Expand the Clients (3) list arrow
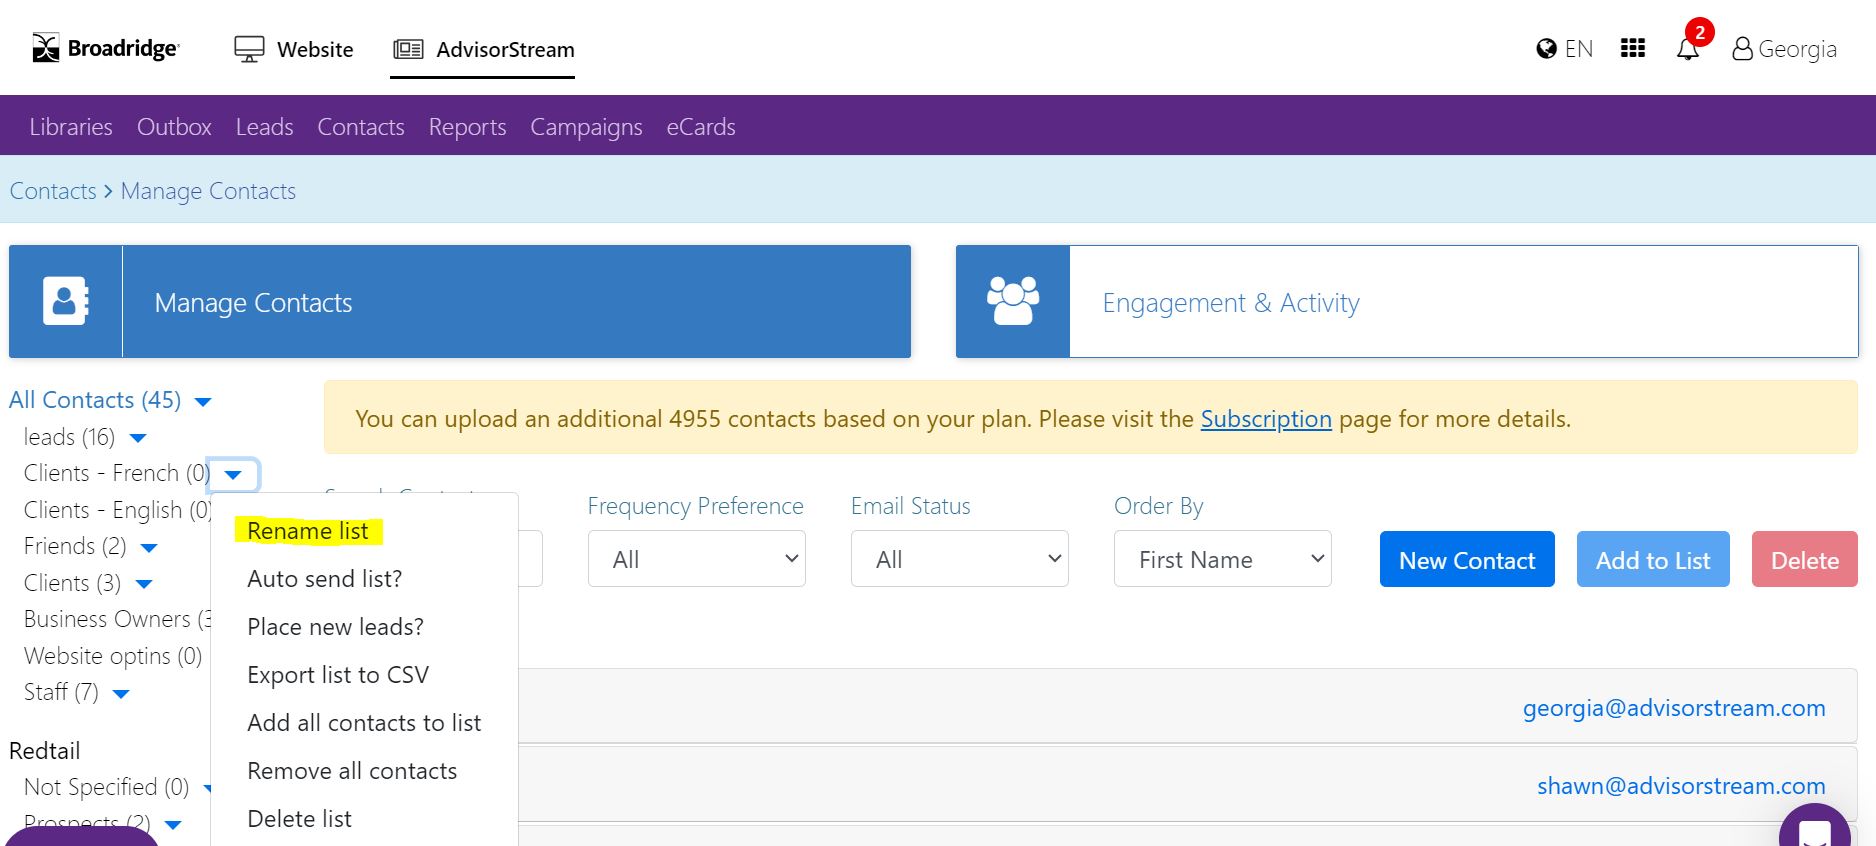Image resolution: width=1876 pixels, height=846 pixels. pyautogui.click(x=143, y=584)
